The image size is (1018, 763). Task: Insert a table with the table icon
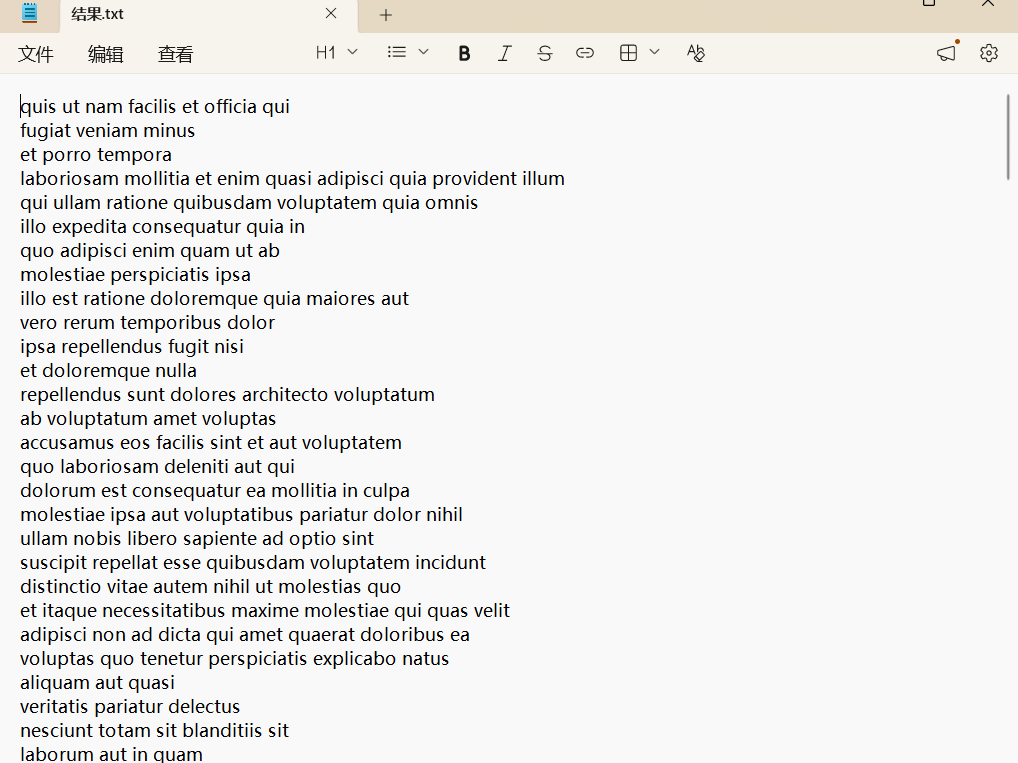click(628, 53)
